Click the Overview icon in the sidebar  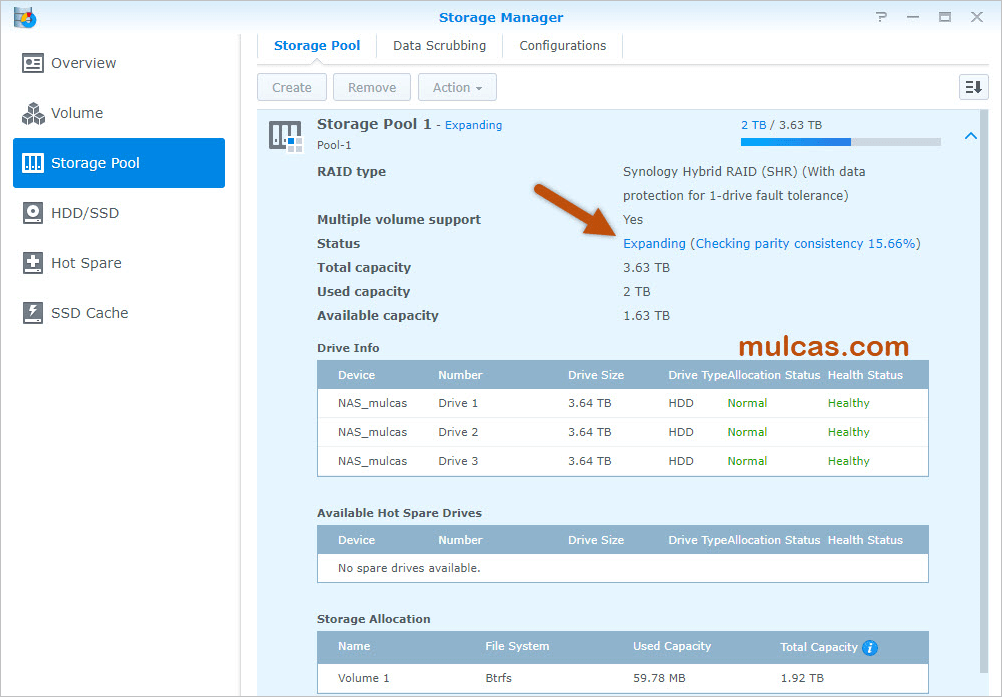pyautogui.click(x=33, y=63)
